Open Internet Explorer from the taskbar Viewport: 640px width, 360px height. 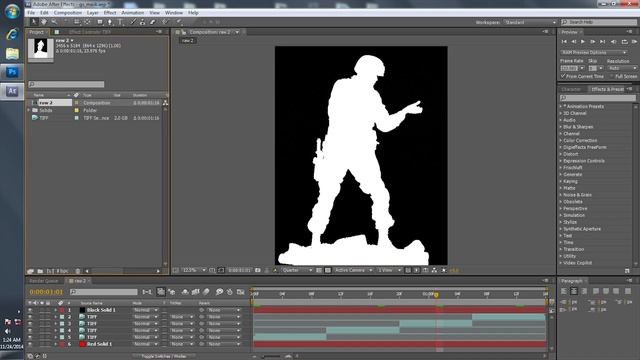[x=12, y=34]
